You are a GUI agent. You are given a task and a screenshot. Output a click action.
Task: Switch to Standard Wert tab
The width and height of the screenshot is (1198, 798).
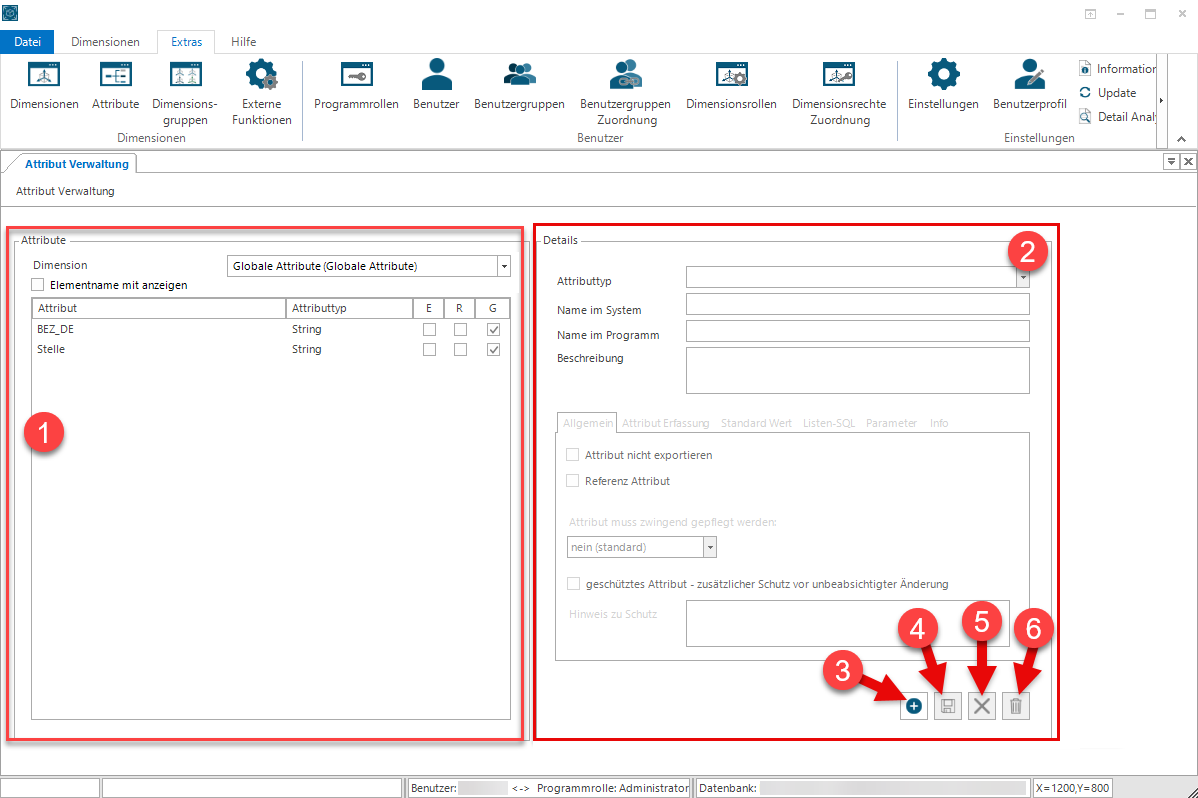point(756,423)
